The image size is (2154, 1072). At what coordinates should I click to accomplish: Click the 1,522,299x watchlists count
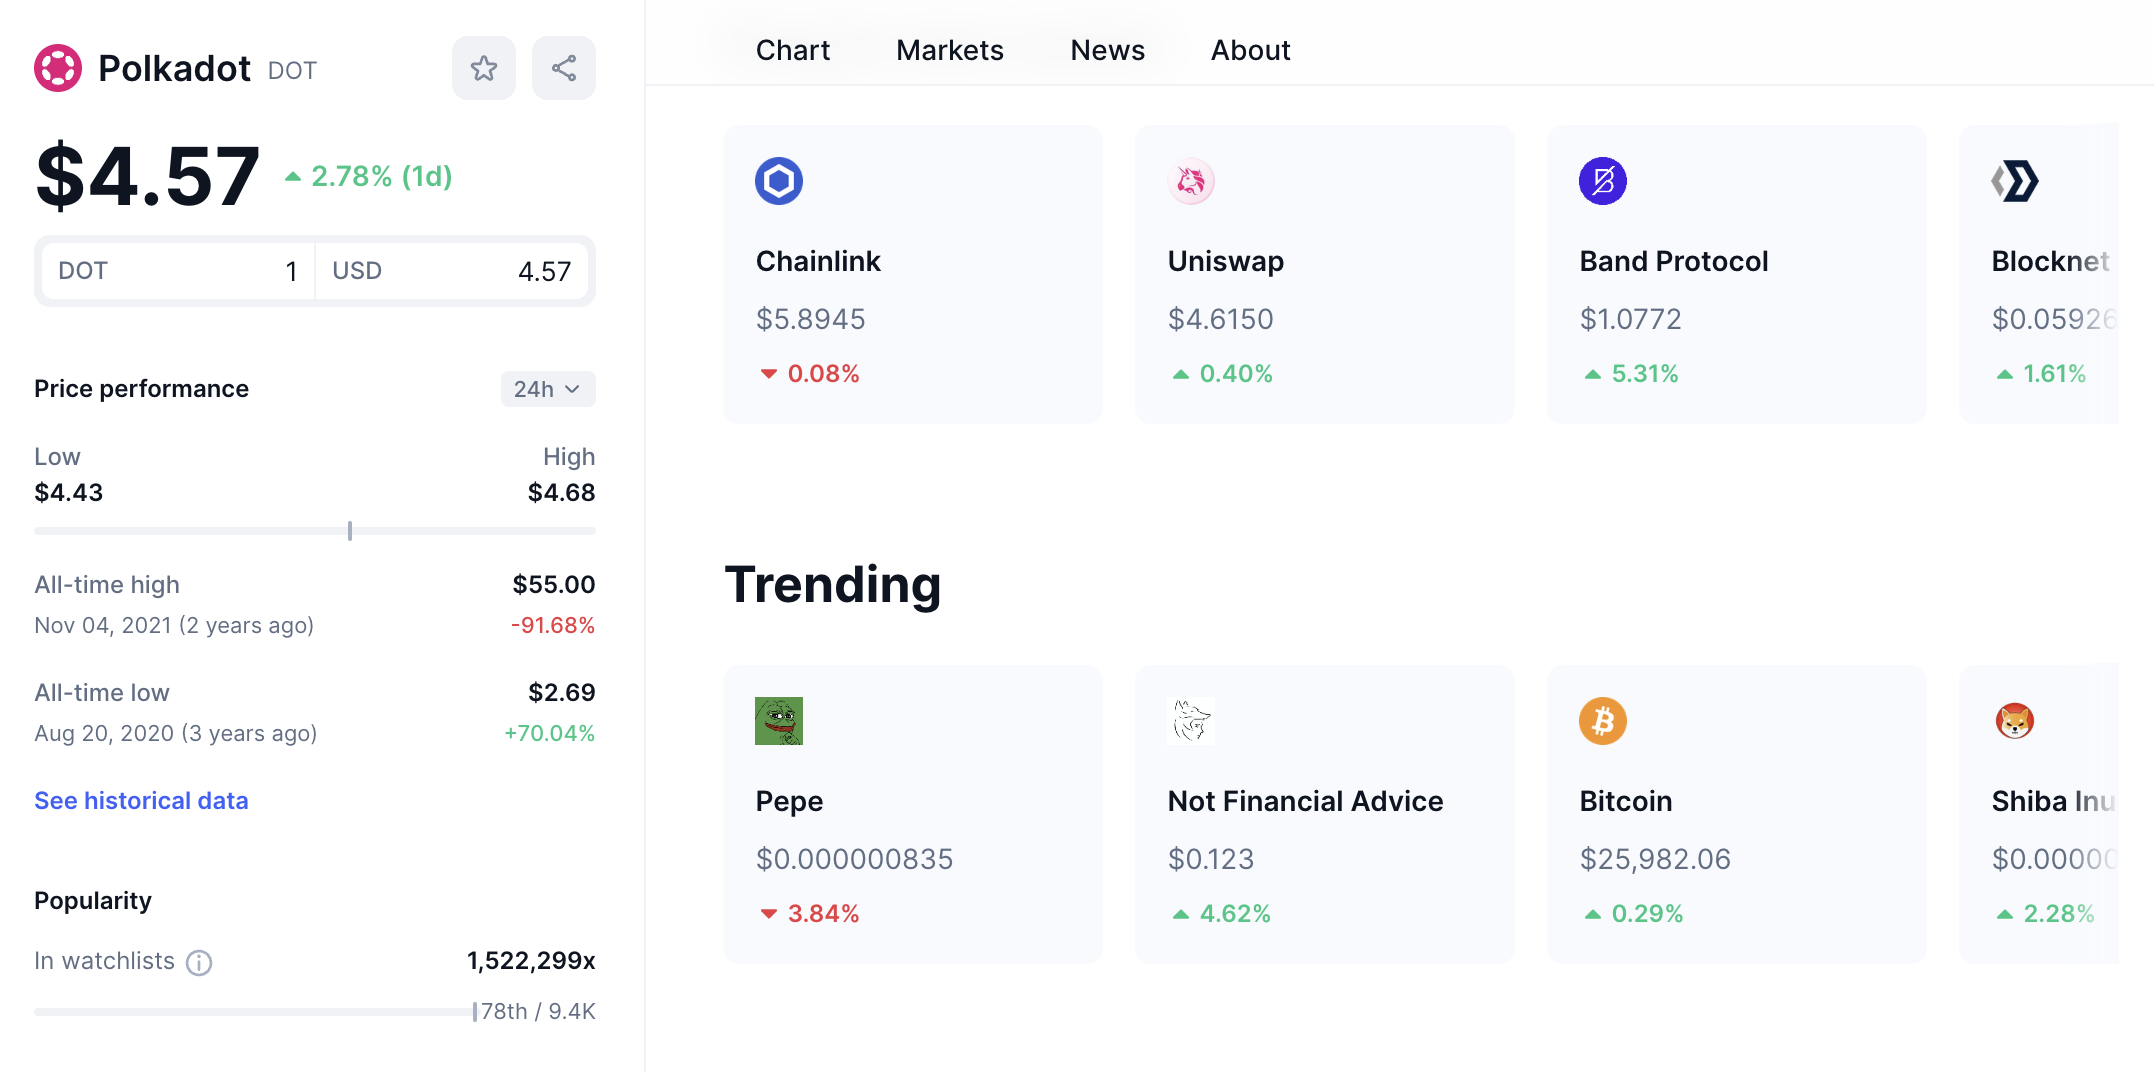click(x=531, y=960)
